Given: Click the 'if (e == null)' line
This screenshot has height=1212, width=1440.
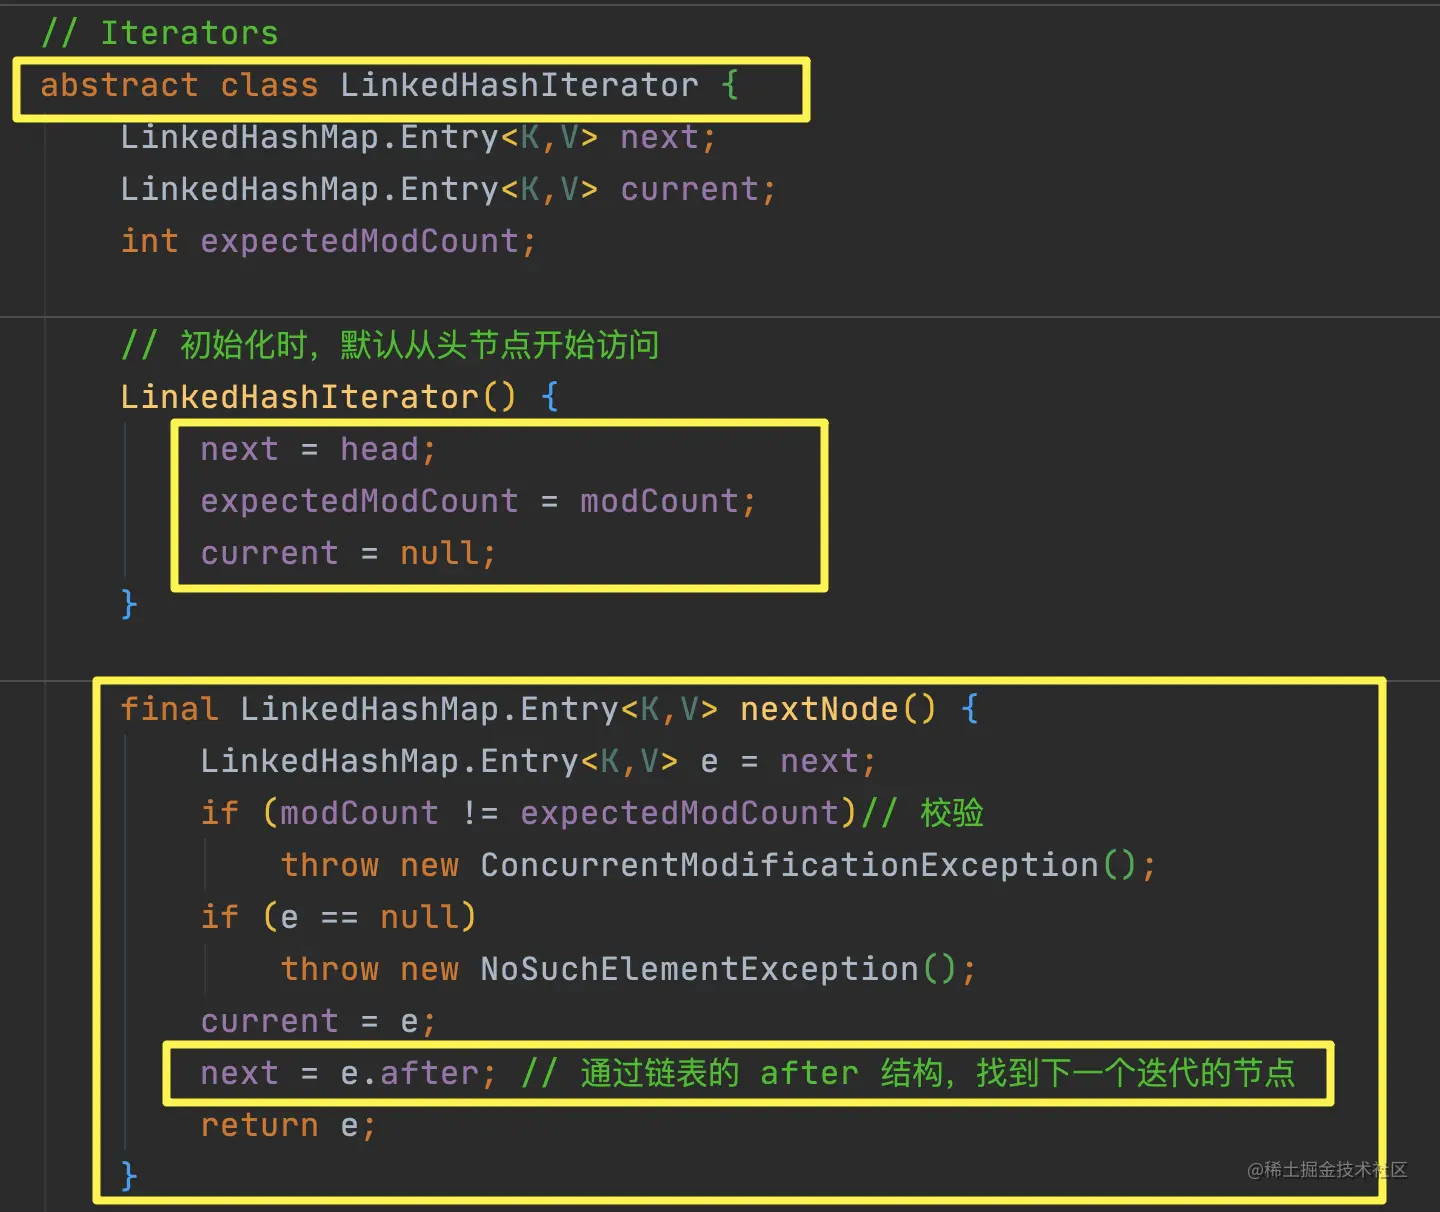Looking at the screenshot, I should (338, 917).
